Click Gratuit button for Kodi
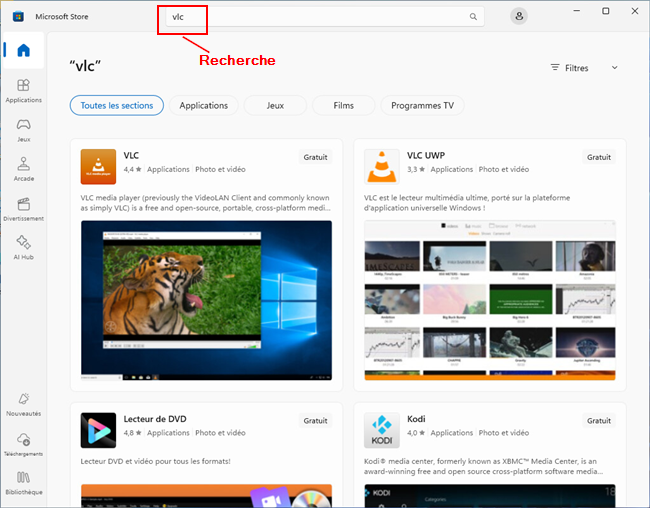The width and height of the screenshot is (650, 508). point(599,420)
